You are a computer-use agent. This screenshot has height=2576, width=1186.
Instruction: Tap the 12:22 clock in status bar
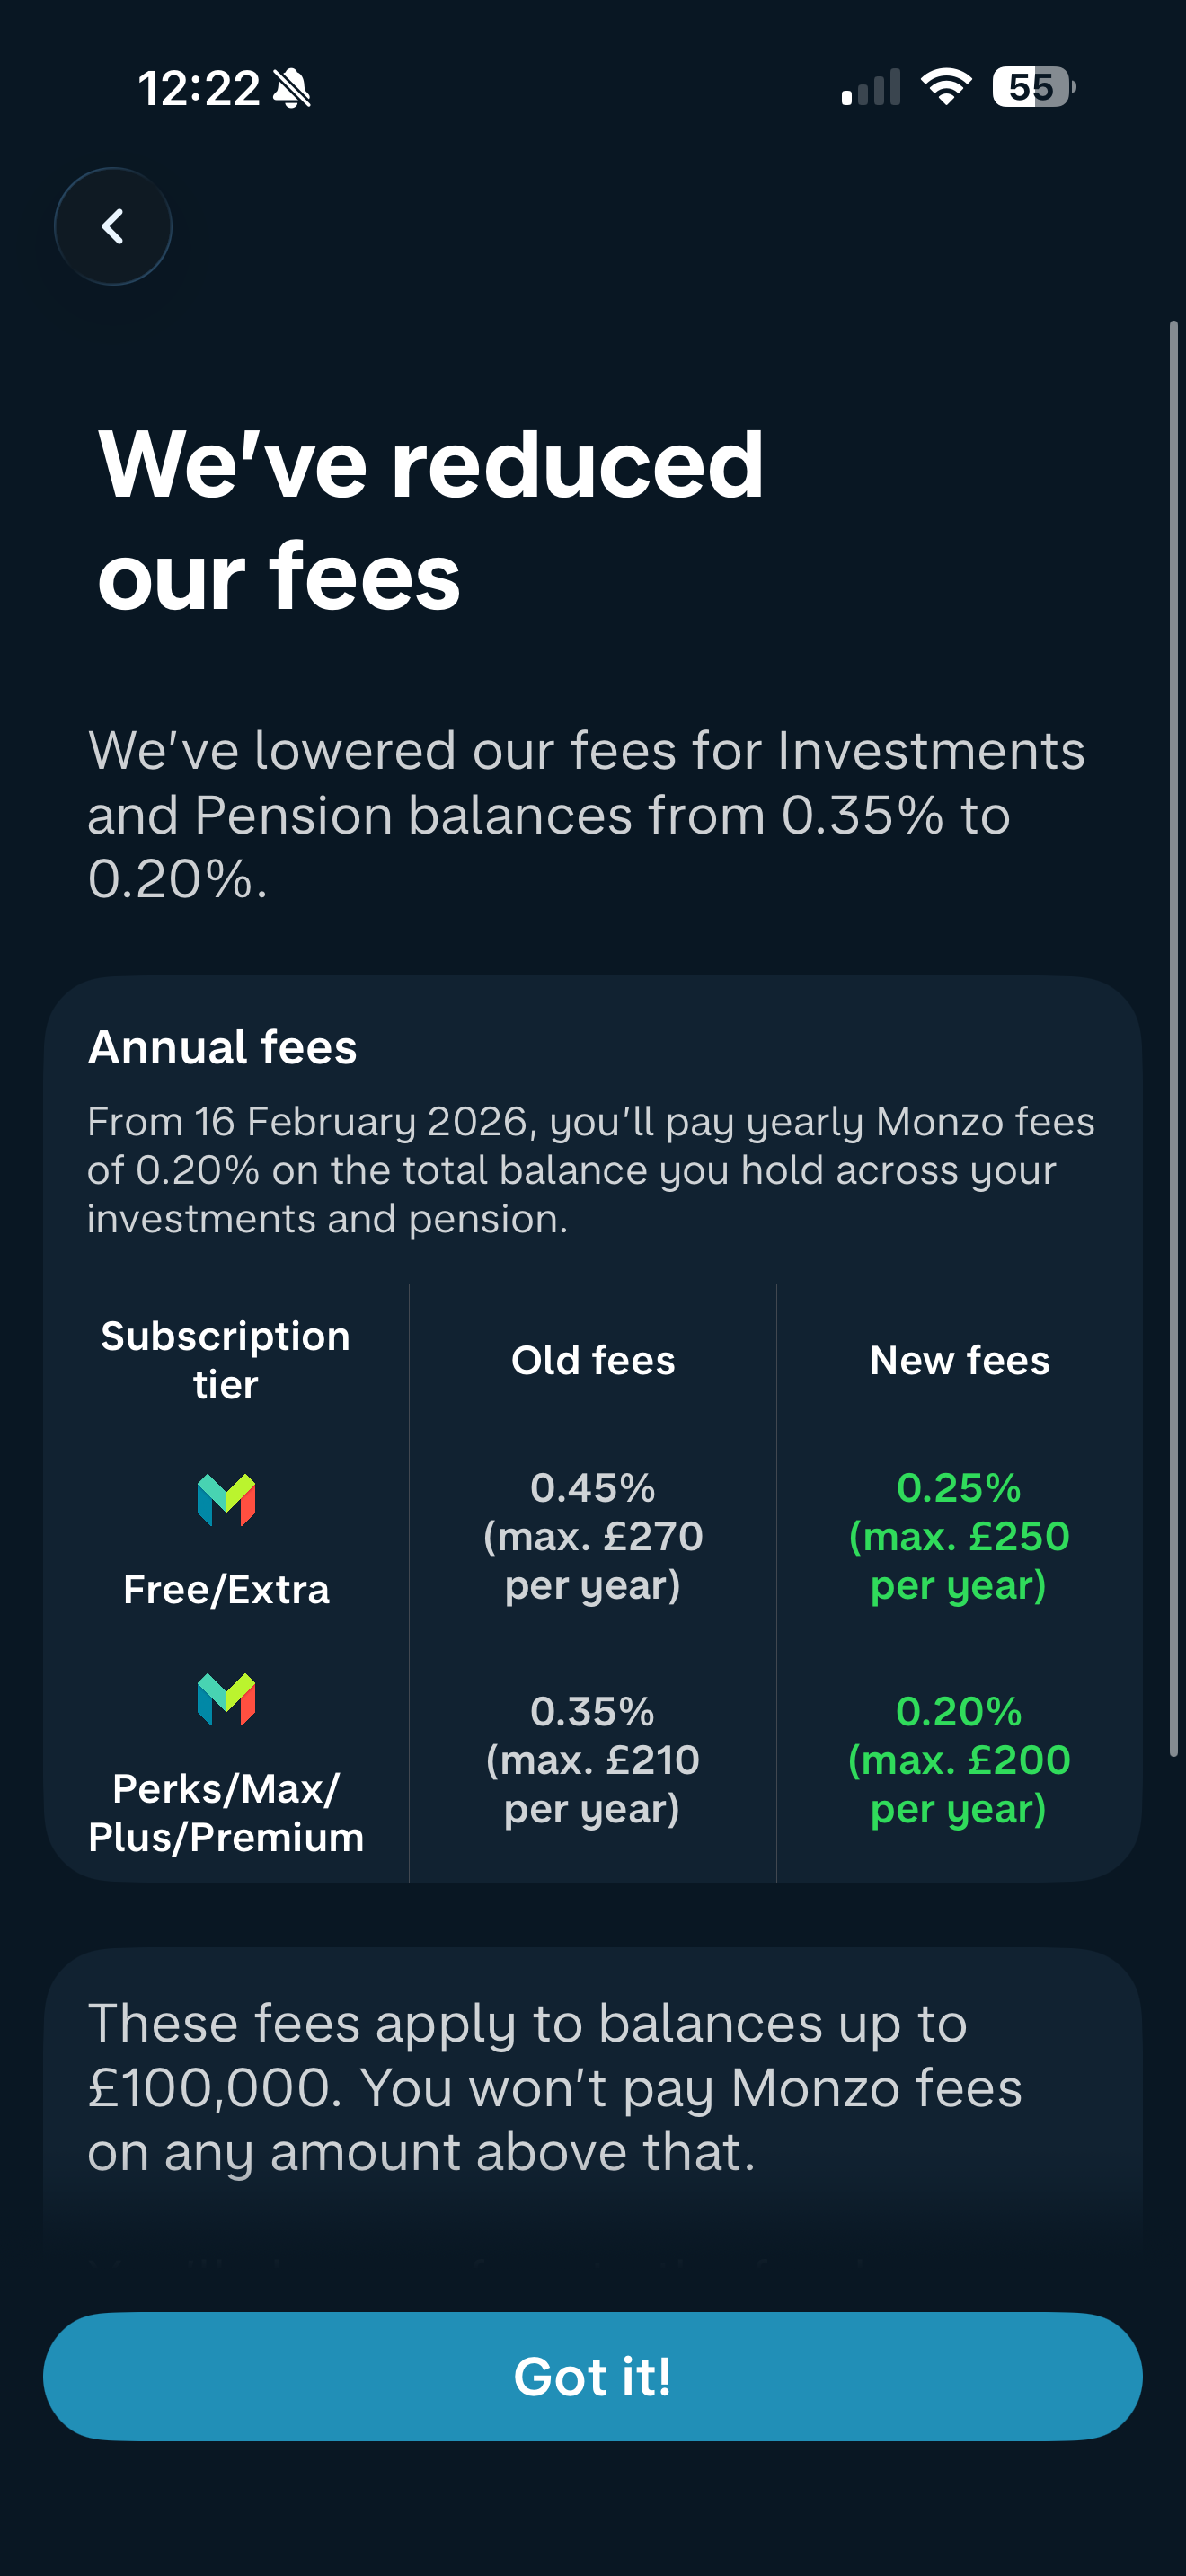click(x=198, y=88)
